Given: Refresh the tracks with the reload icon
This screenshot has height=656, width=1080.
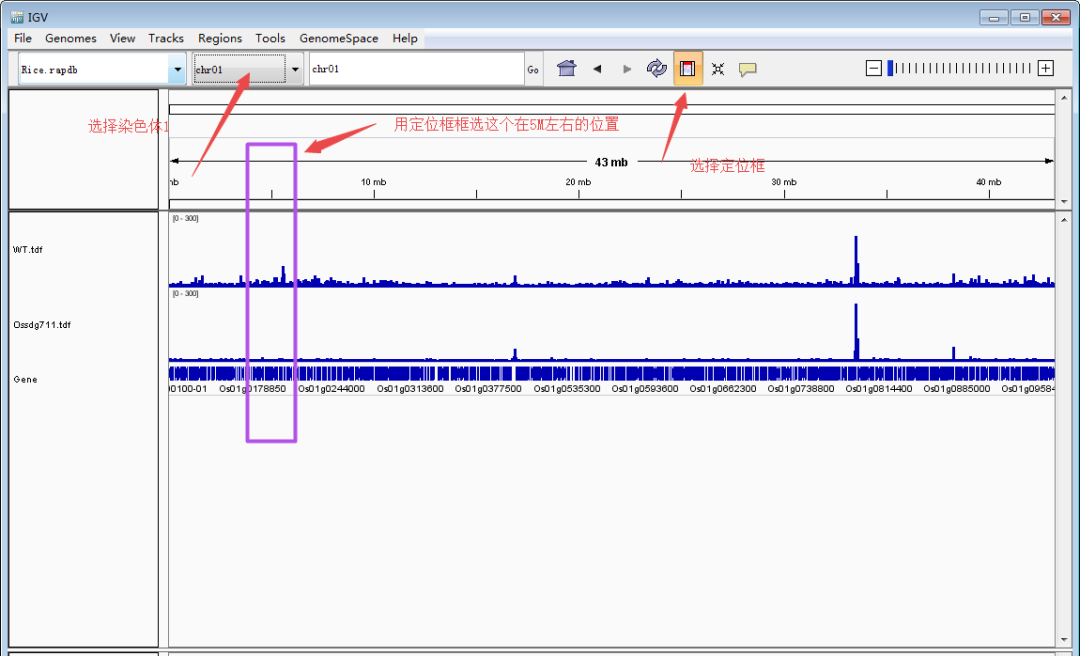Looking at the screenshot, I should point(657,68).
